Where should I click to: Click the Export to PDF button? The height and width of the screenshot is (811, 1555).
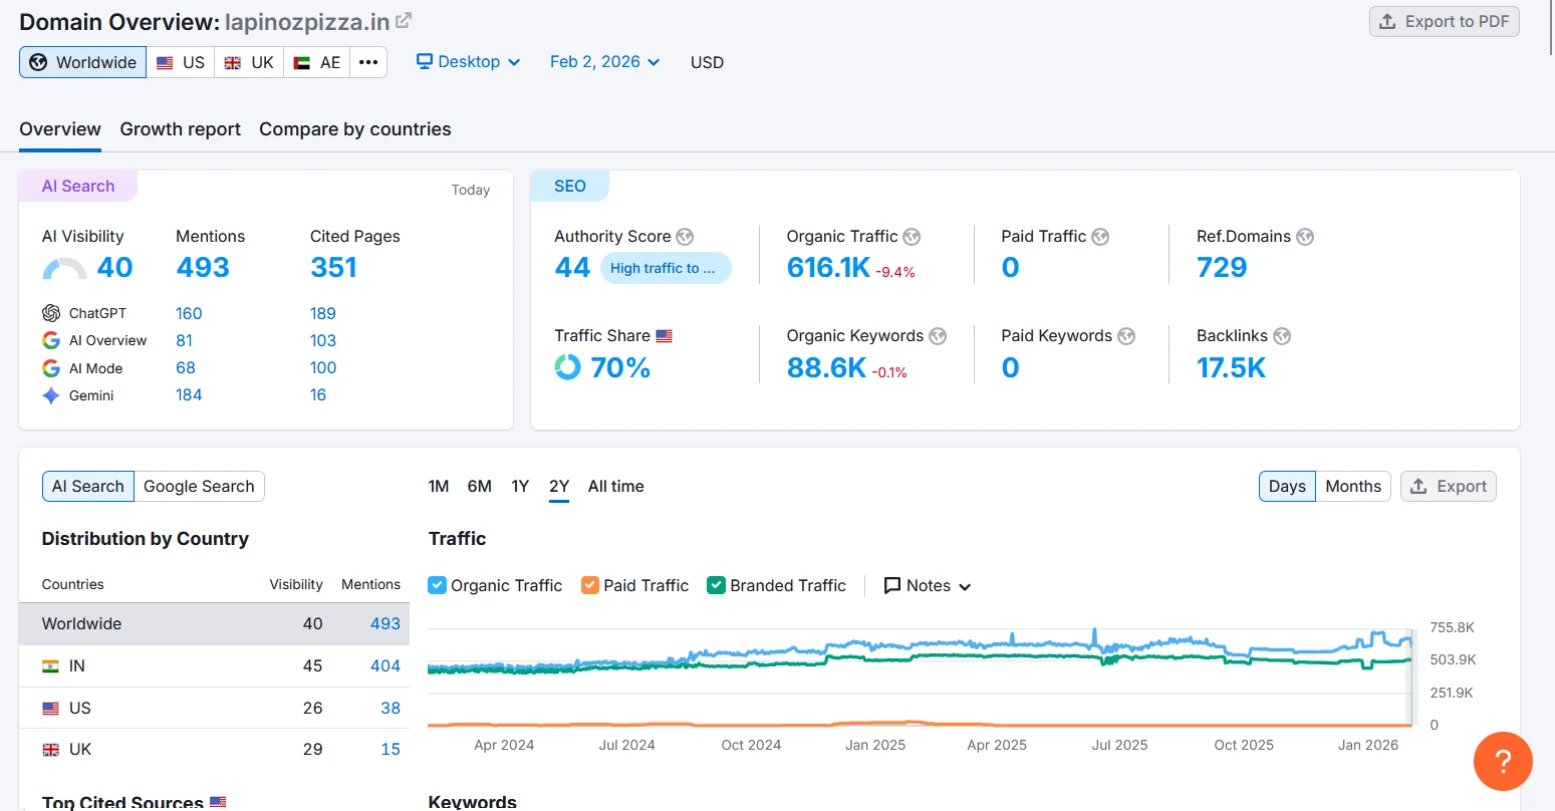1444,22
